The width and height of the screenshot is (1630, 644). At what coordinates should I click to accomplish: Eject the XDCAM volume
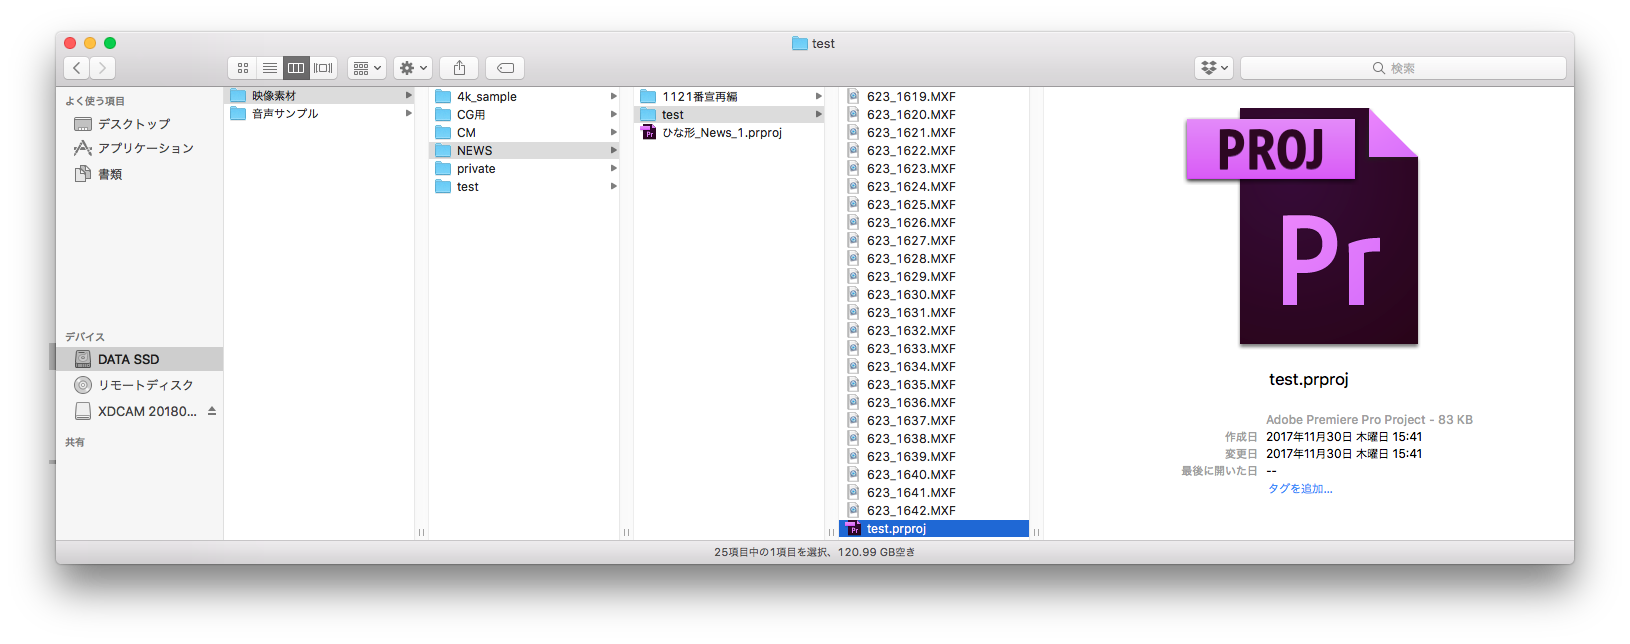(x=212, y=411)
